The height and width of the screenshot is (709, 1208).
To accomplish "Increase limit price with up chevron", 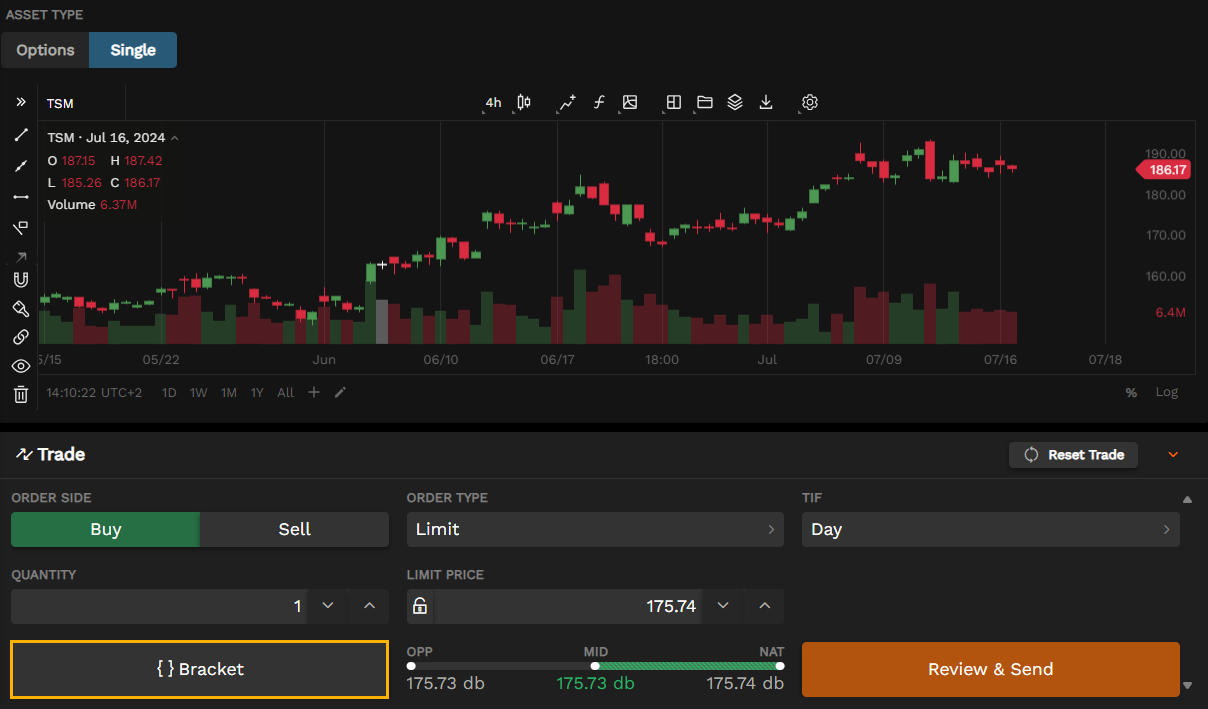I will 765,606.
